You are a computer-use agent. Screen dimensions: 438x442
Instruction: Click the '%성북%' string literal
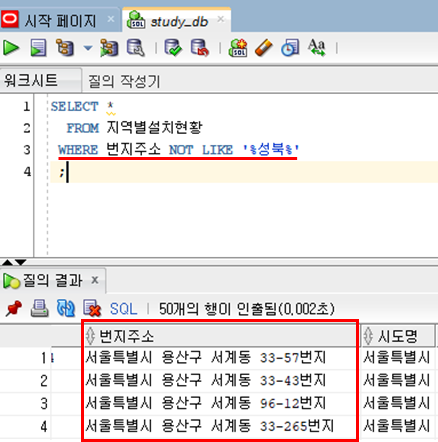coord(271,149)
